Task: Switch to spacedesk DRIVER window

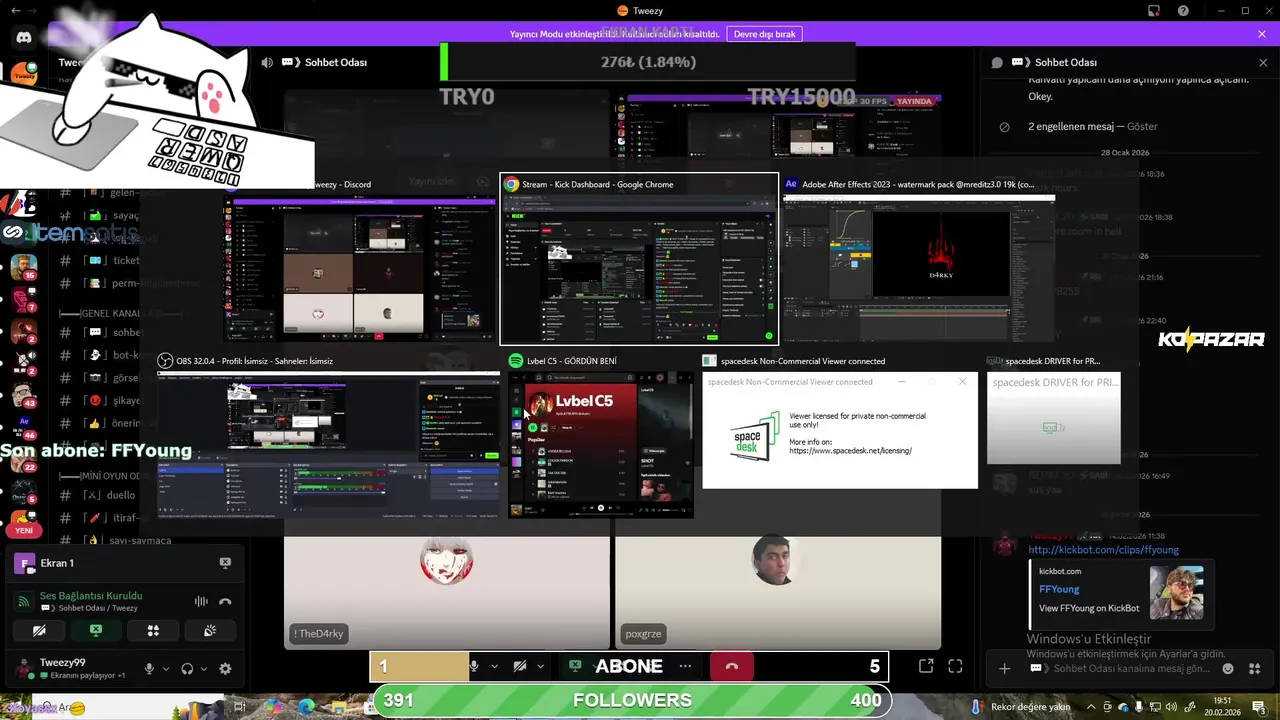Action: pos(1053,410)
